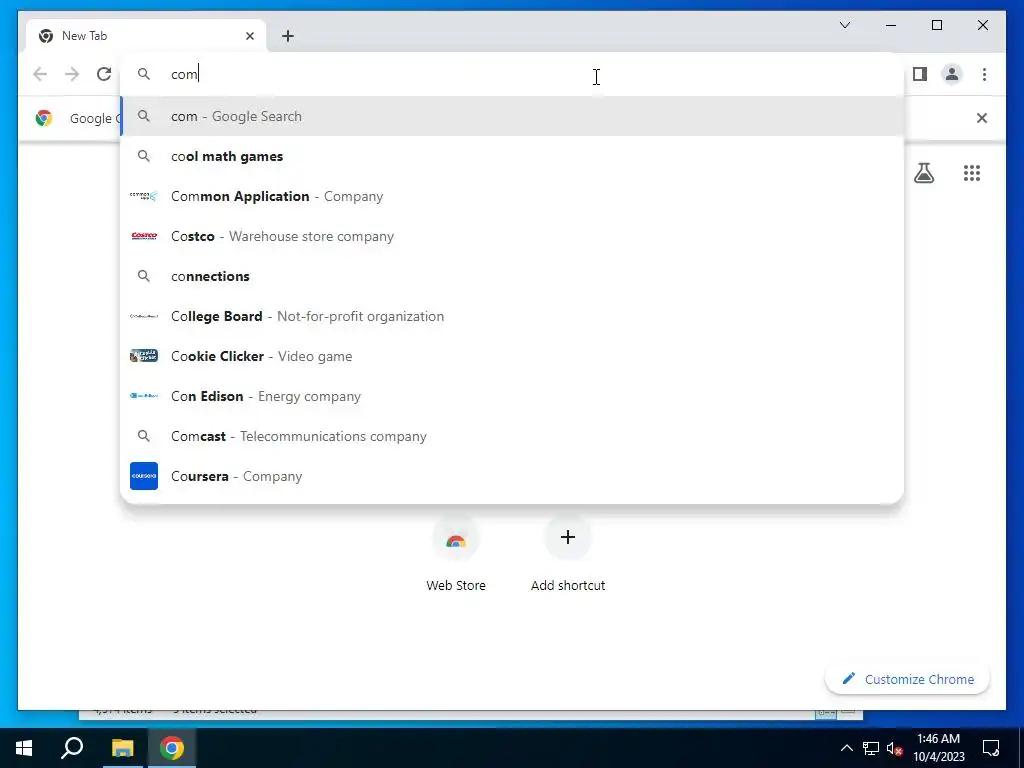
Task: Open the clock showing 1:46 AM
Action: [x=938, y=748]
